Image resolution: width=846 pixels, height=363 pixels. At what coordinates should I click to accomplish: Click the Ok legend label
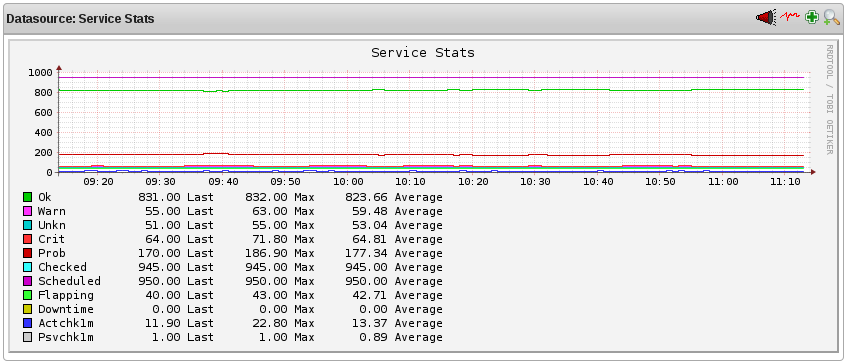(x=45, y=197)
